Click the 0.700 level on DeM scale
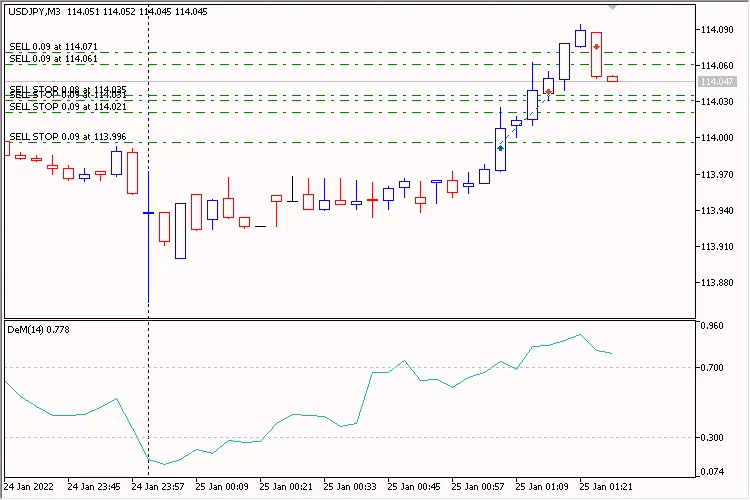Image resolution: width=750 pixels, height=500 pixels. tap(712, 368)
